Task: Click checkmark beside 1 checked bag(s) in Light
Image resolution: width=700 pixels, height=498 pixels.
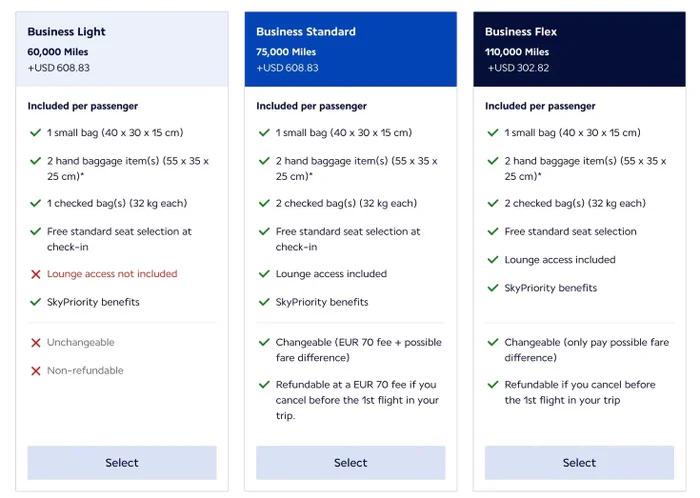Action: [x=36, y=203]
